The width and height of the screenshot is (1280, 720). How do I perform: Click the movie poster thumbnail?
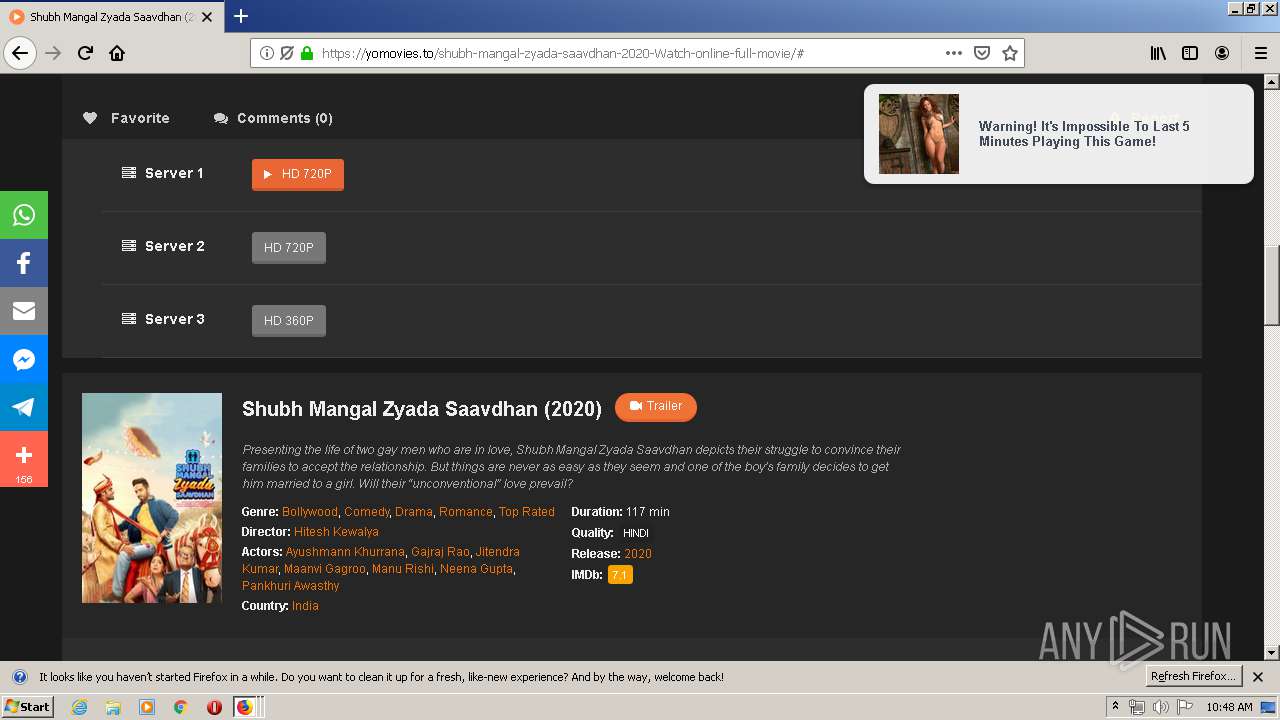point(152,498)
